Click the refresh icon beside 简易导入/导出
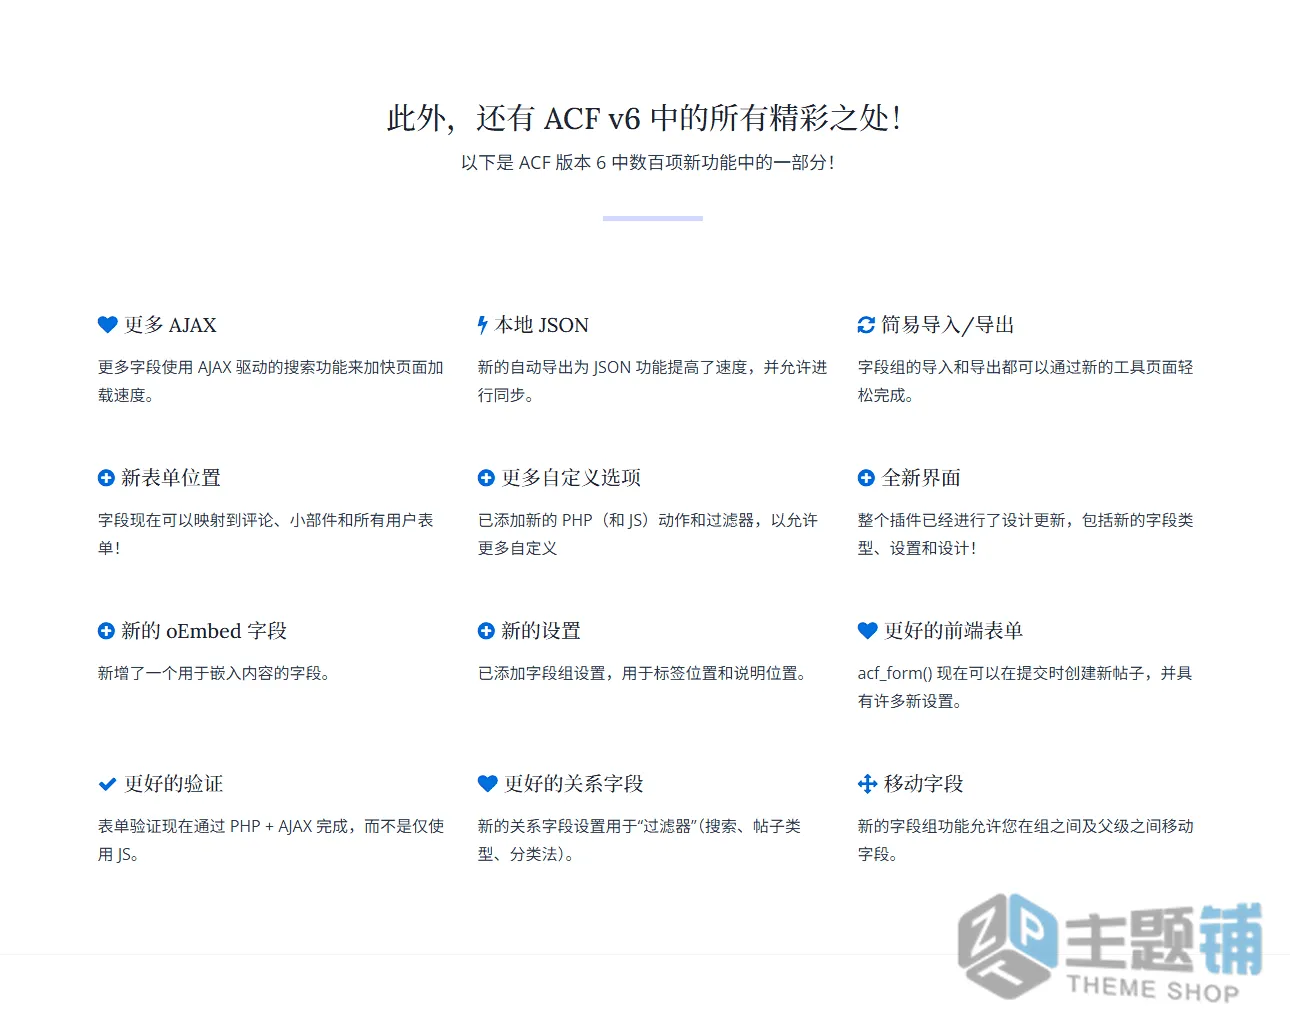Image resolution: width=1290 pixels, height=1032 pixels. 866,325
